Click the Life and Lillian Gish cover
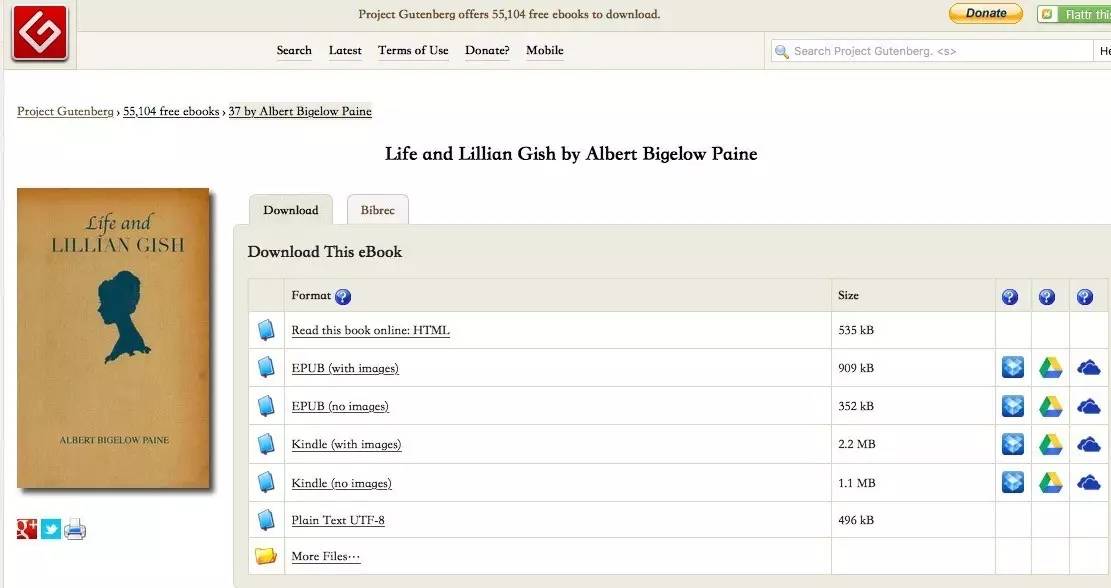The height and width of the screenshot is (588, 1111). coord(113,338)
